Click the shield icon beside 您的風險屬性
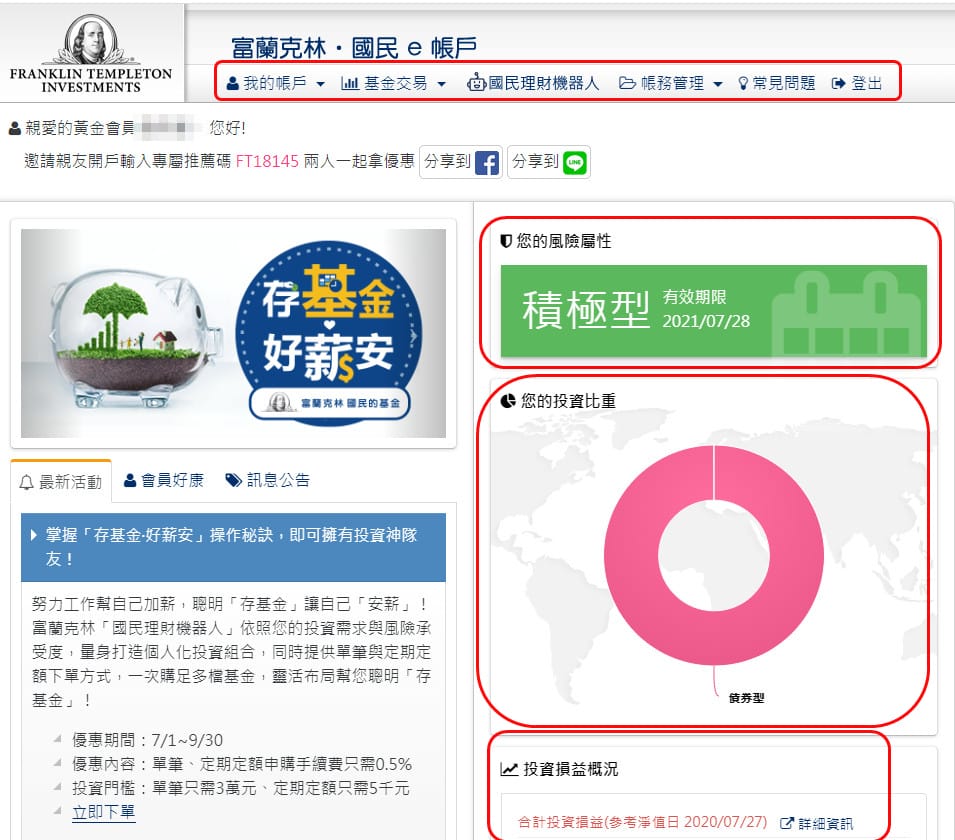 (x=506, y=241)
